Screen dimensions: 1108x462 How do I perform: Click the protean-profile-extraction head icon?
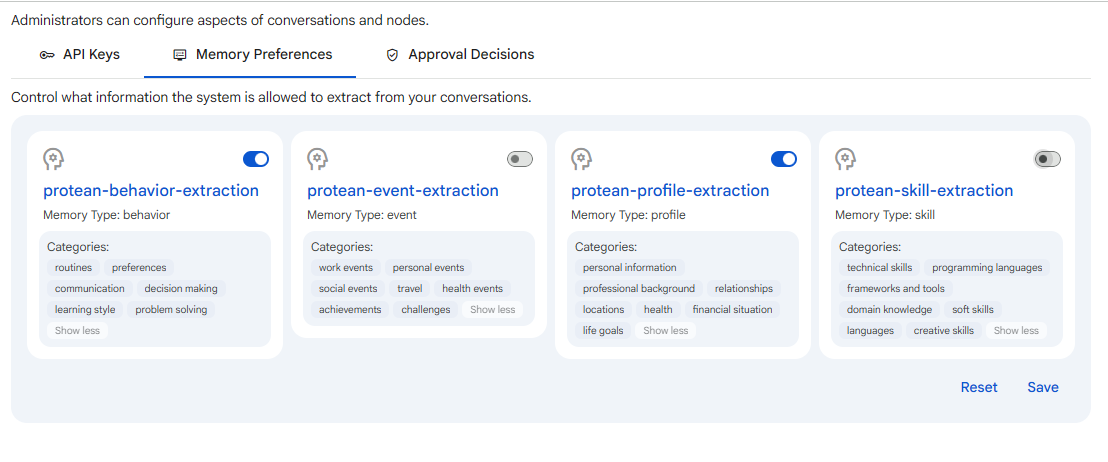tap(582, 160)
